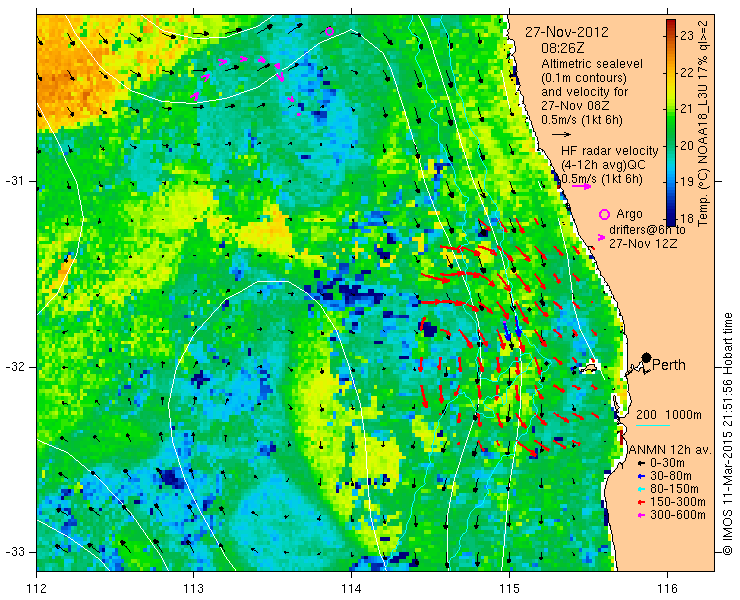Click the 22 tick label on temperature colorbar

(x=687, y=72)
